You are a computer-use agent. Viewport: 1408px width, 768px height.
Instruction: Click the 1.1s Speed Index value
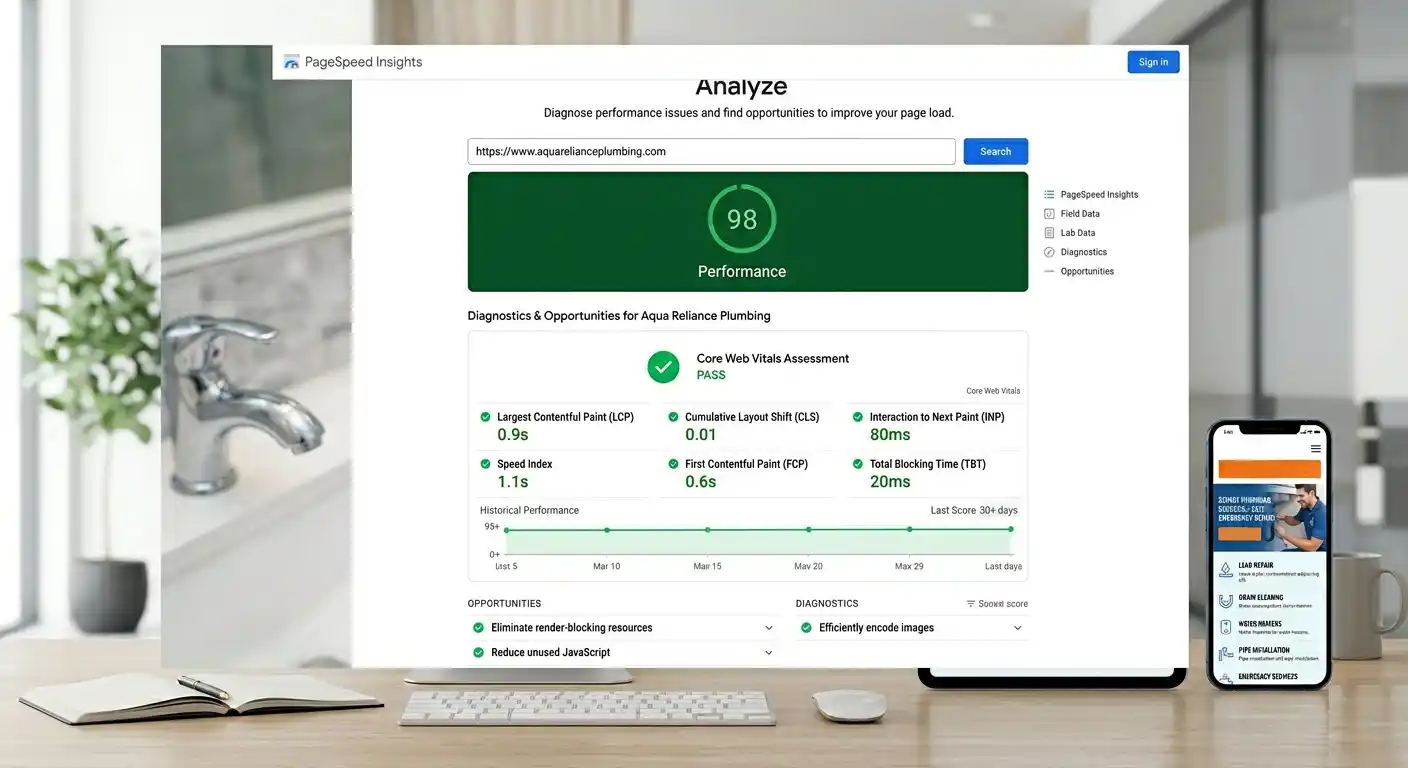point(513,482)
